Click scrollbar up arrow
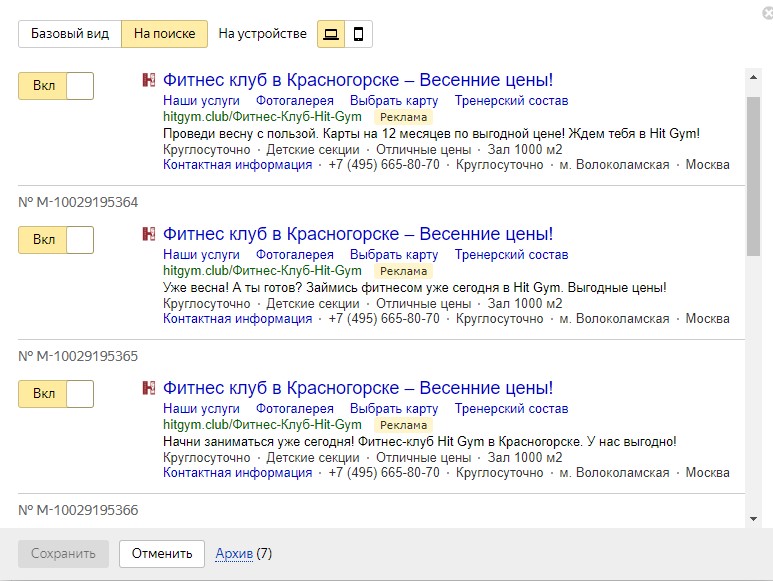The width and height of the screenshot is (773, 581). pos(753,77)
